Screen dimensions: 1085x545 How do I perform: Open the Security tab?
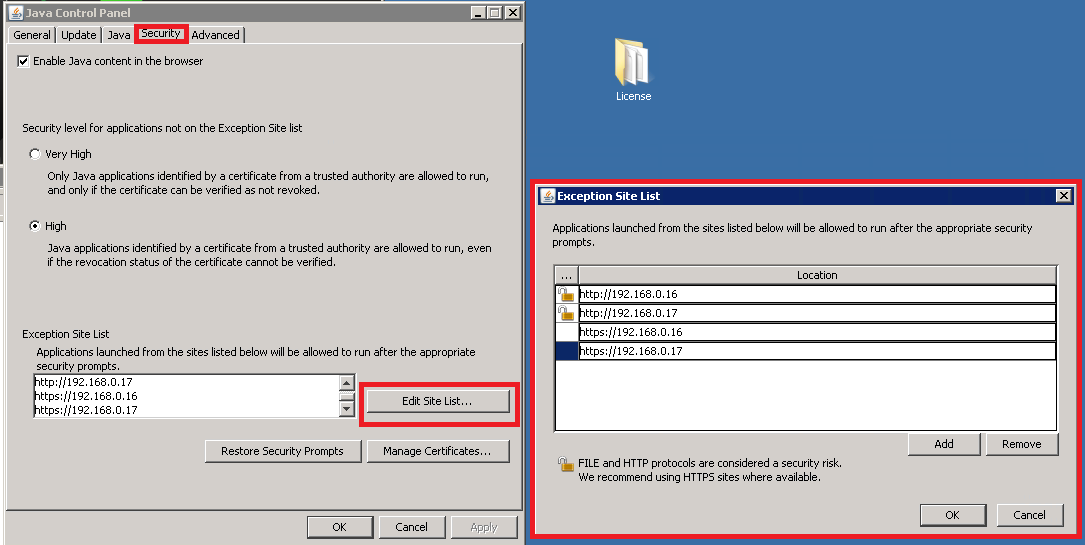click(161, 33)
